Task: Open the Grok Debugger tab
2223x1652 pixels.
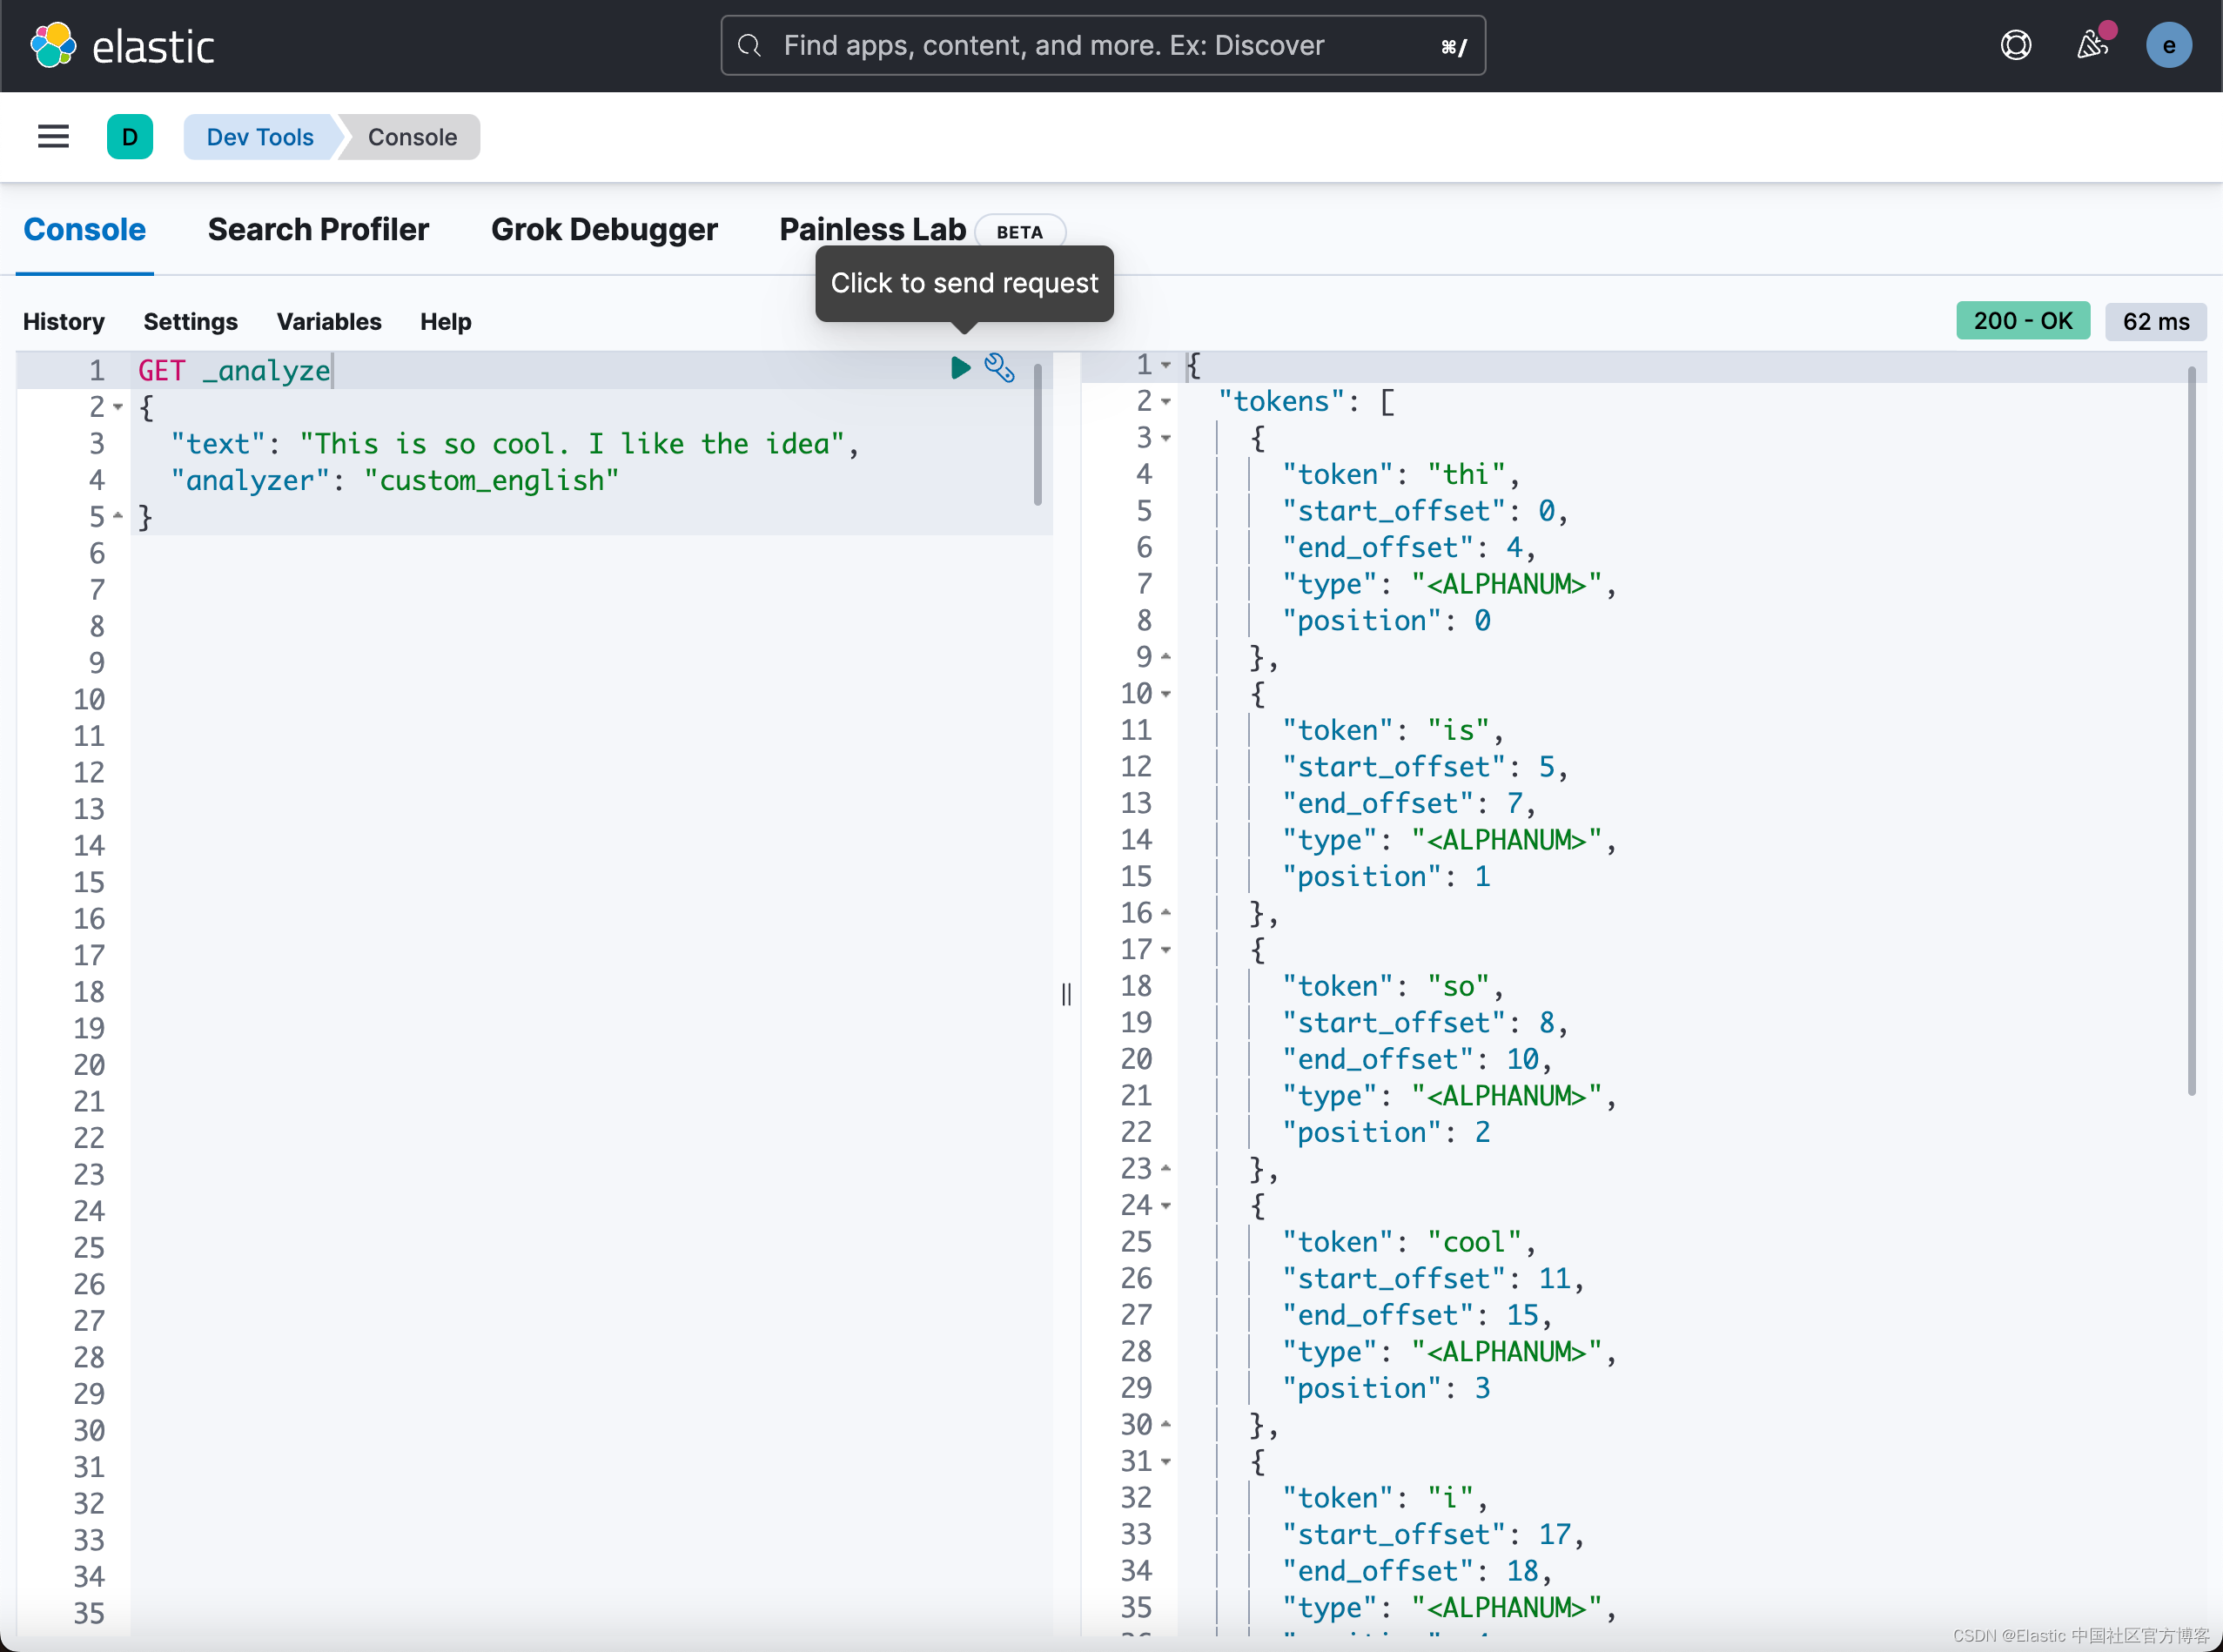Action: [x=604, y=229]
